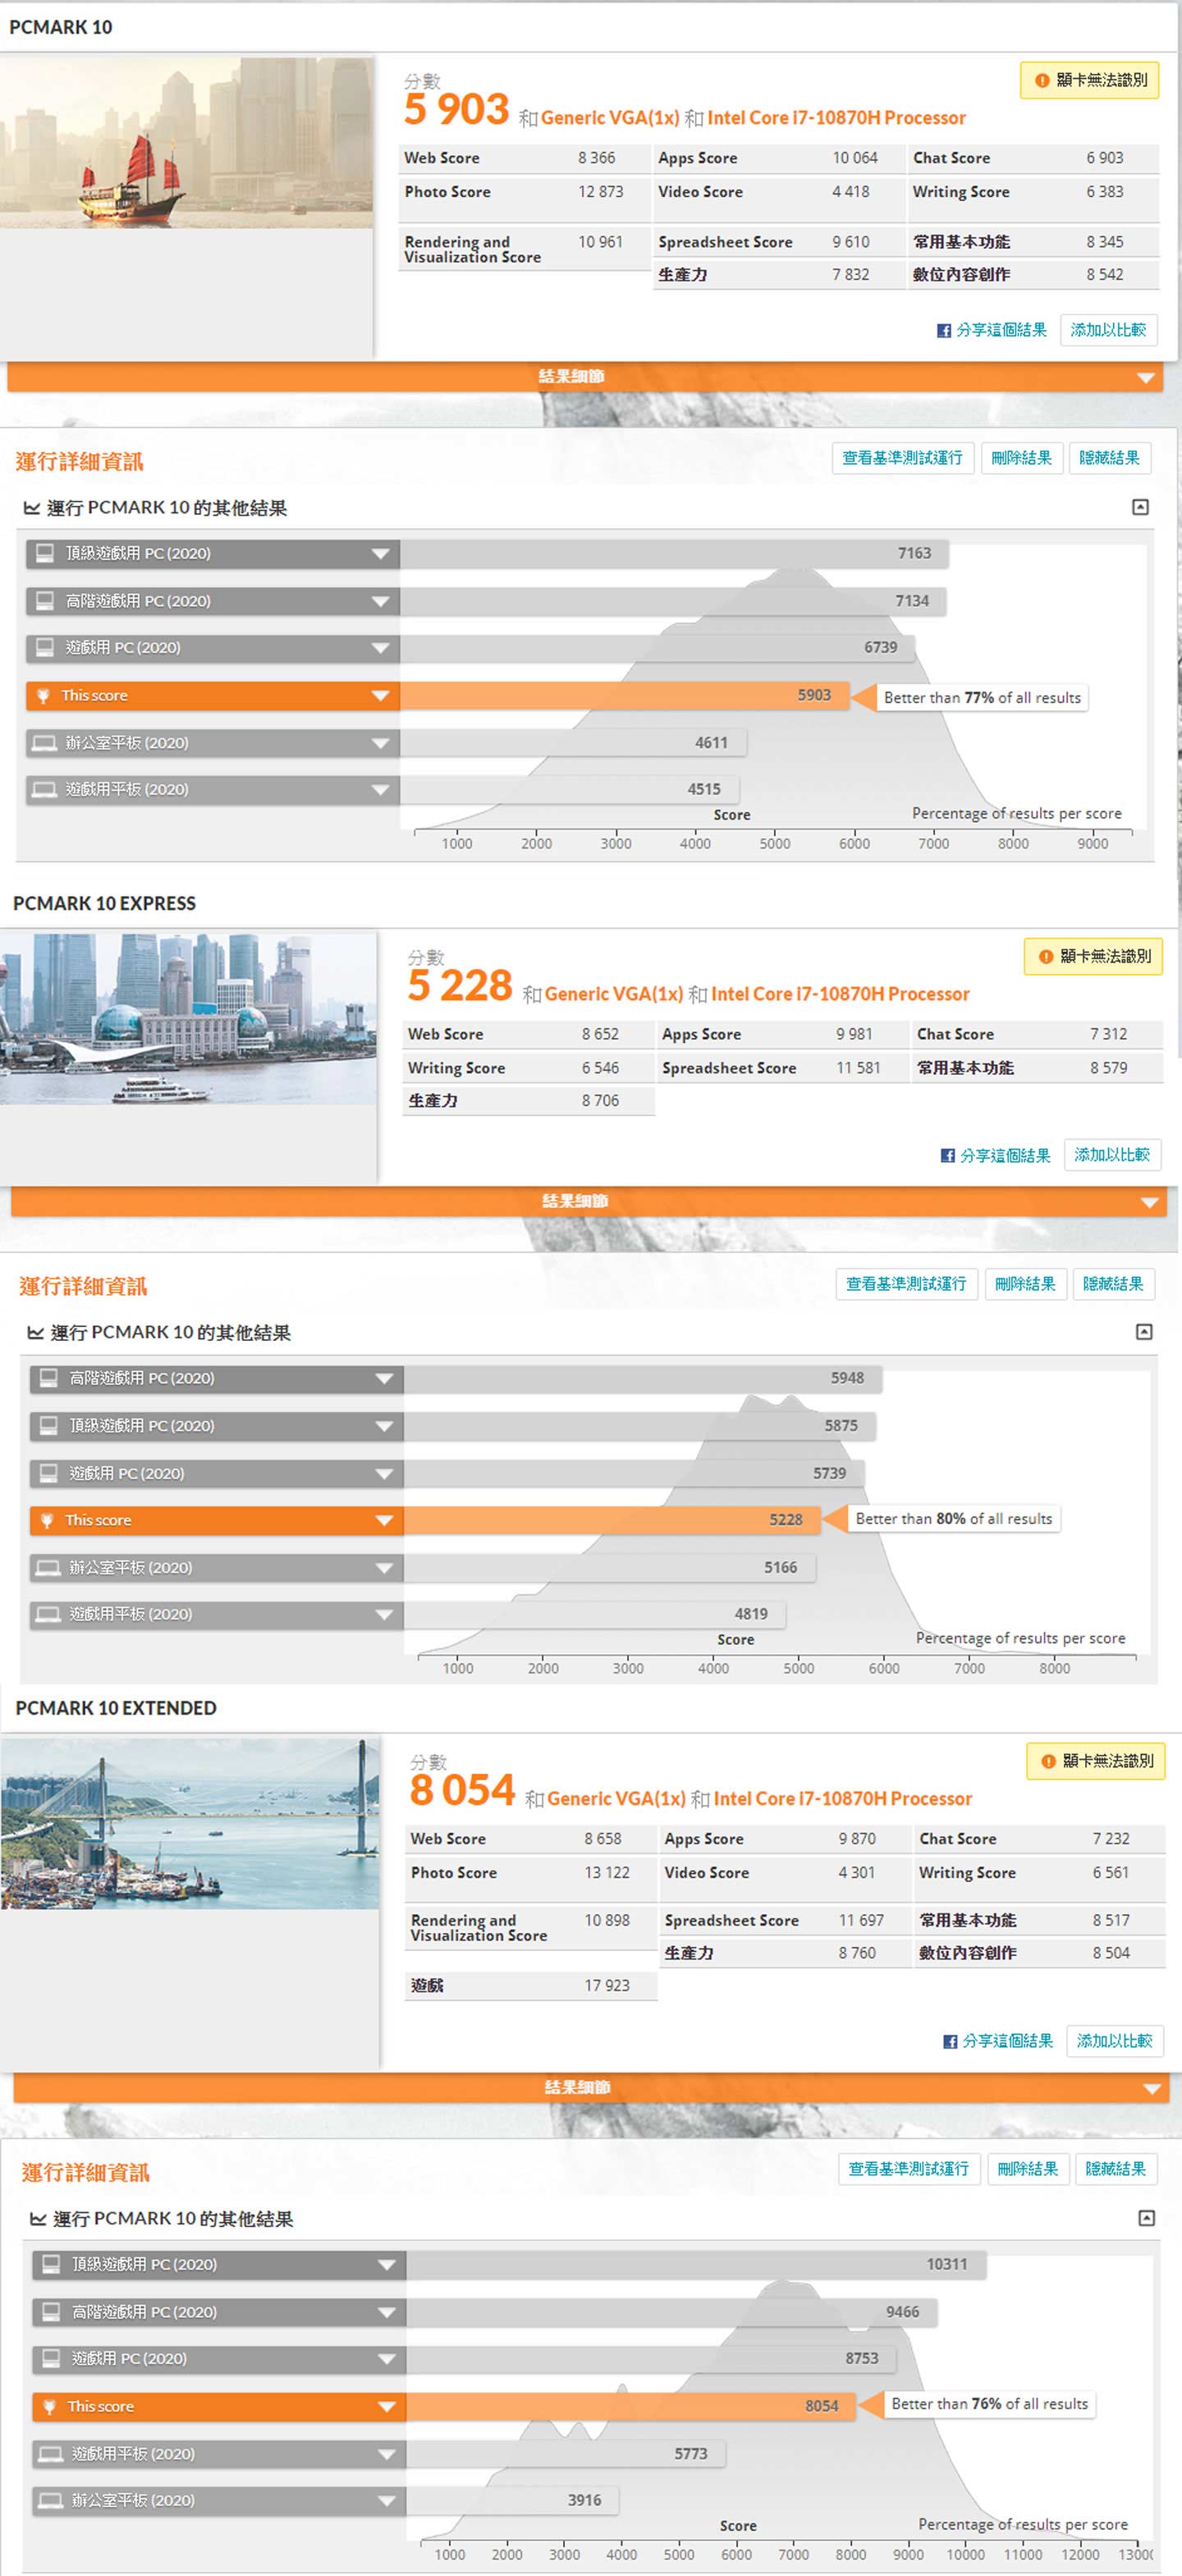The height and width of the screenshot is (2576, 1182).
Task: Click Photo Score value 12 873
Action: click(600, 192)
